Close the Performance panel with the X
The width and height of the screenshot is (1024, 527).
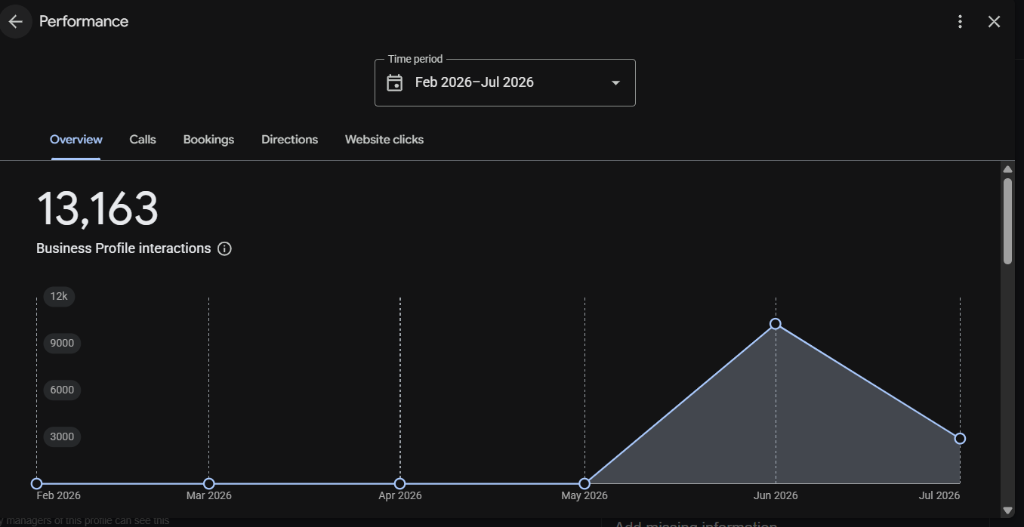coord(994,22)
